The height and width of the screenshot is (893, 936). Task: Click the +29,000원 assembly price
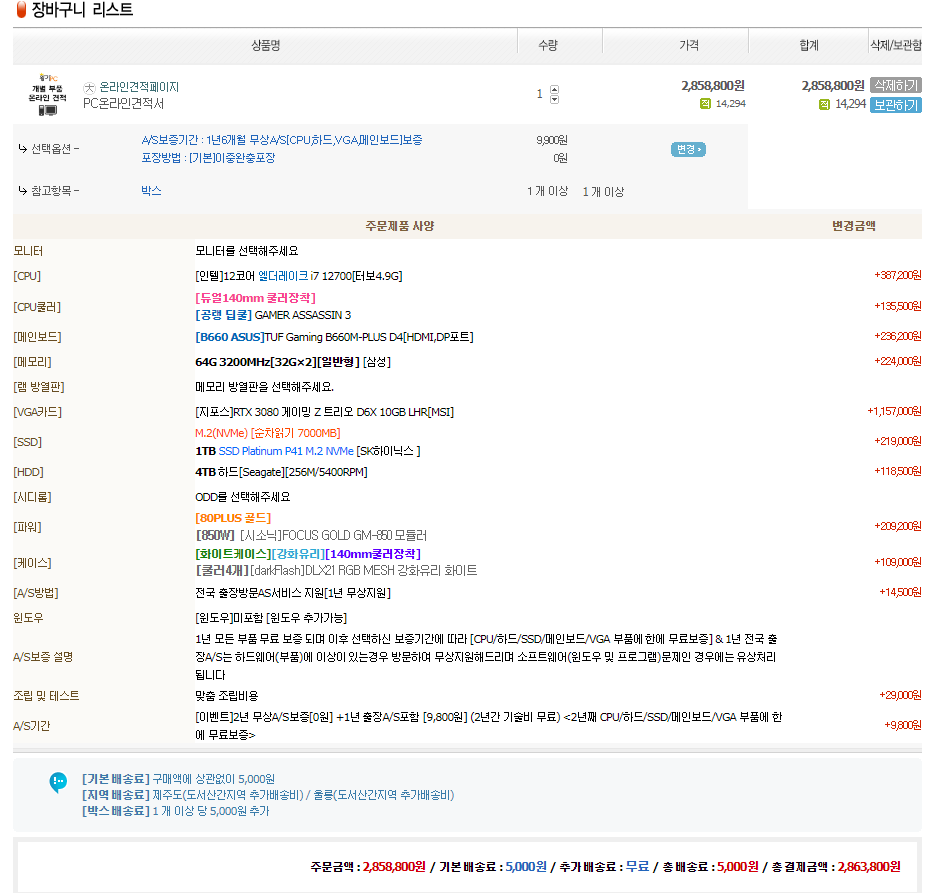(900, 695)
